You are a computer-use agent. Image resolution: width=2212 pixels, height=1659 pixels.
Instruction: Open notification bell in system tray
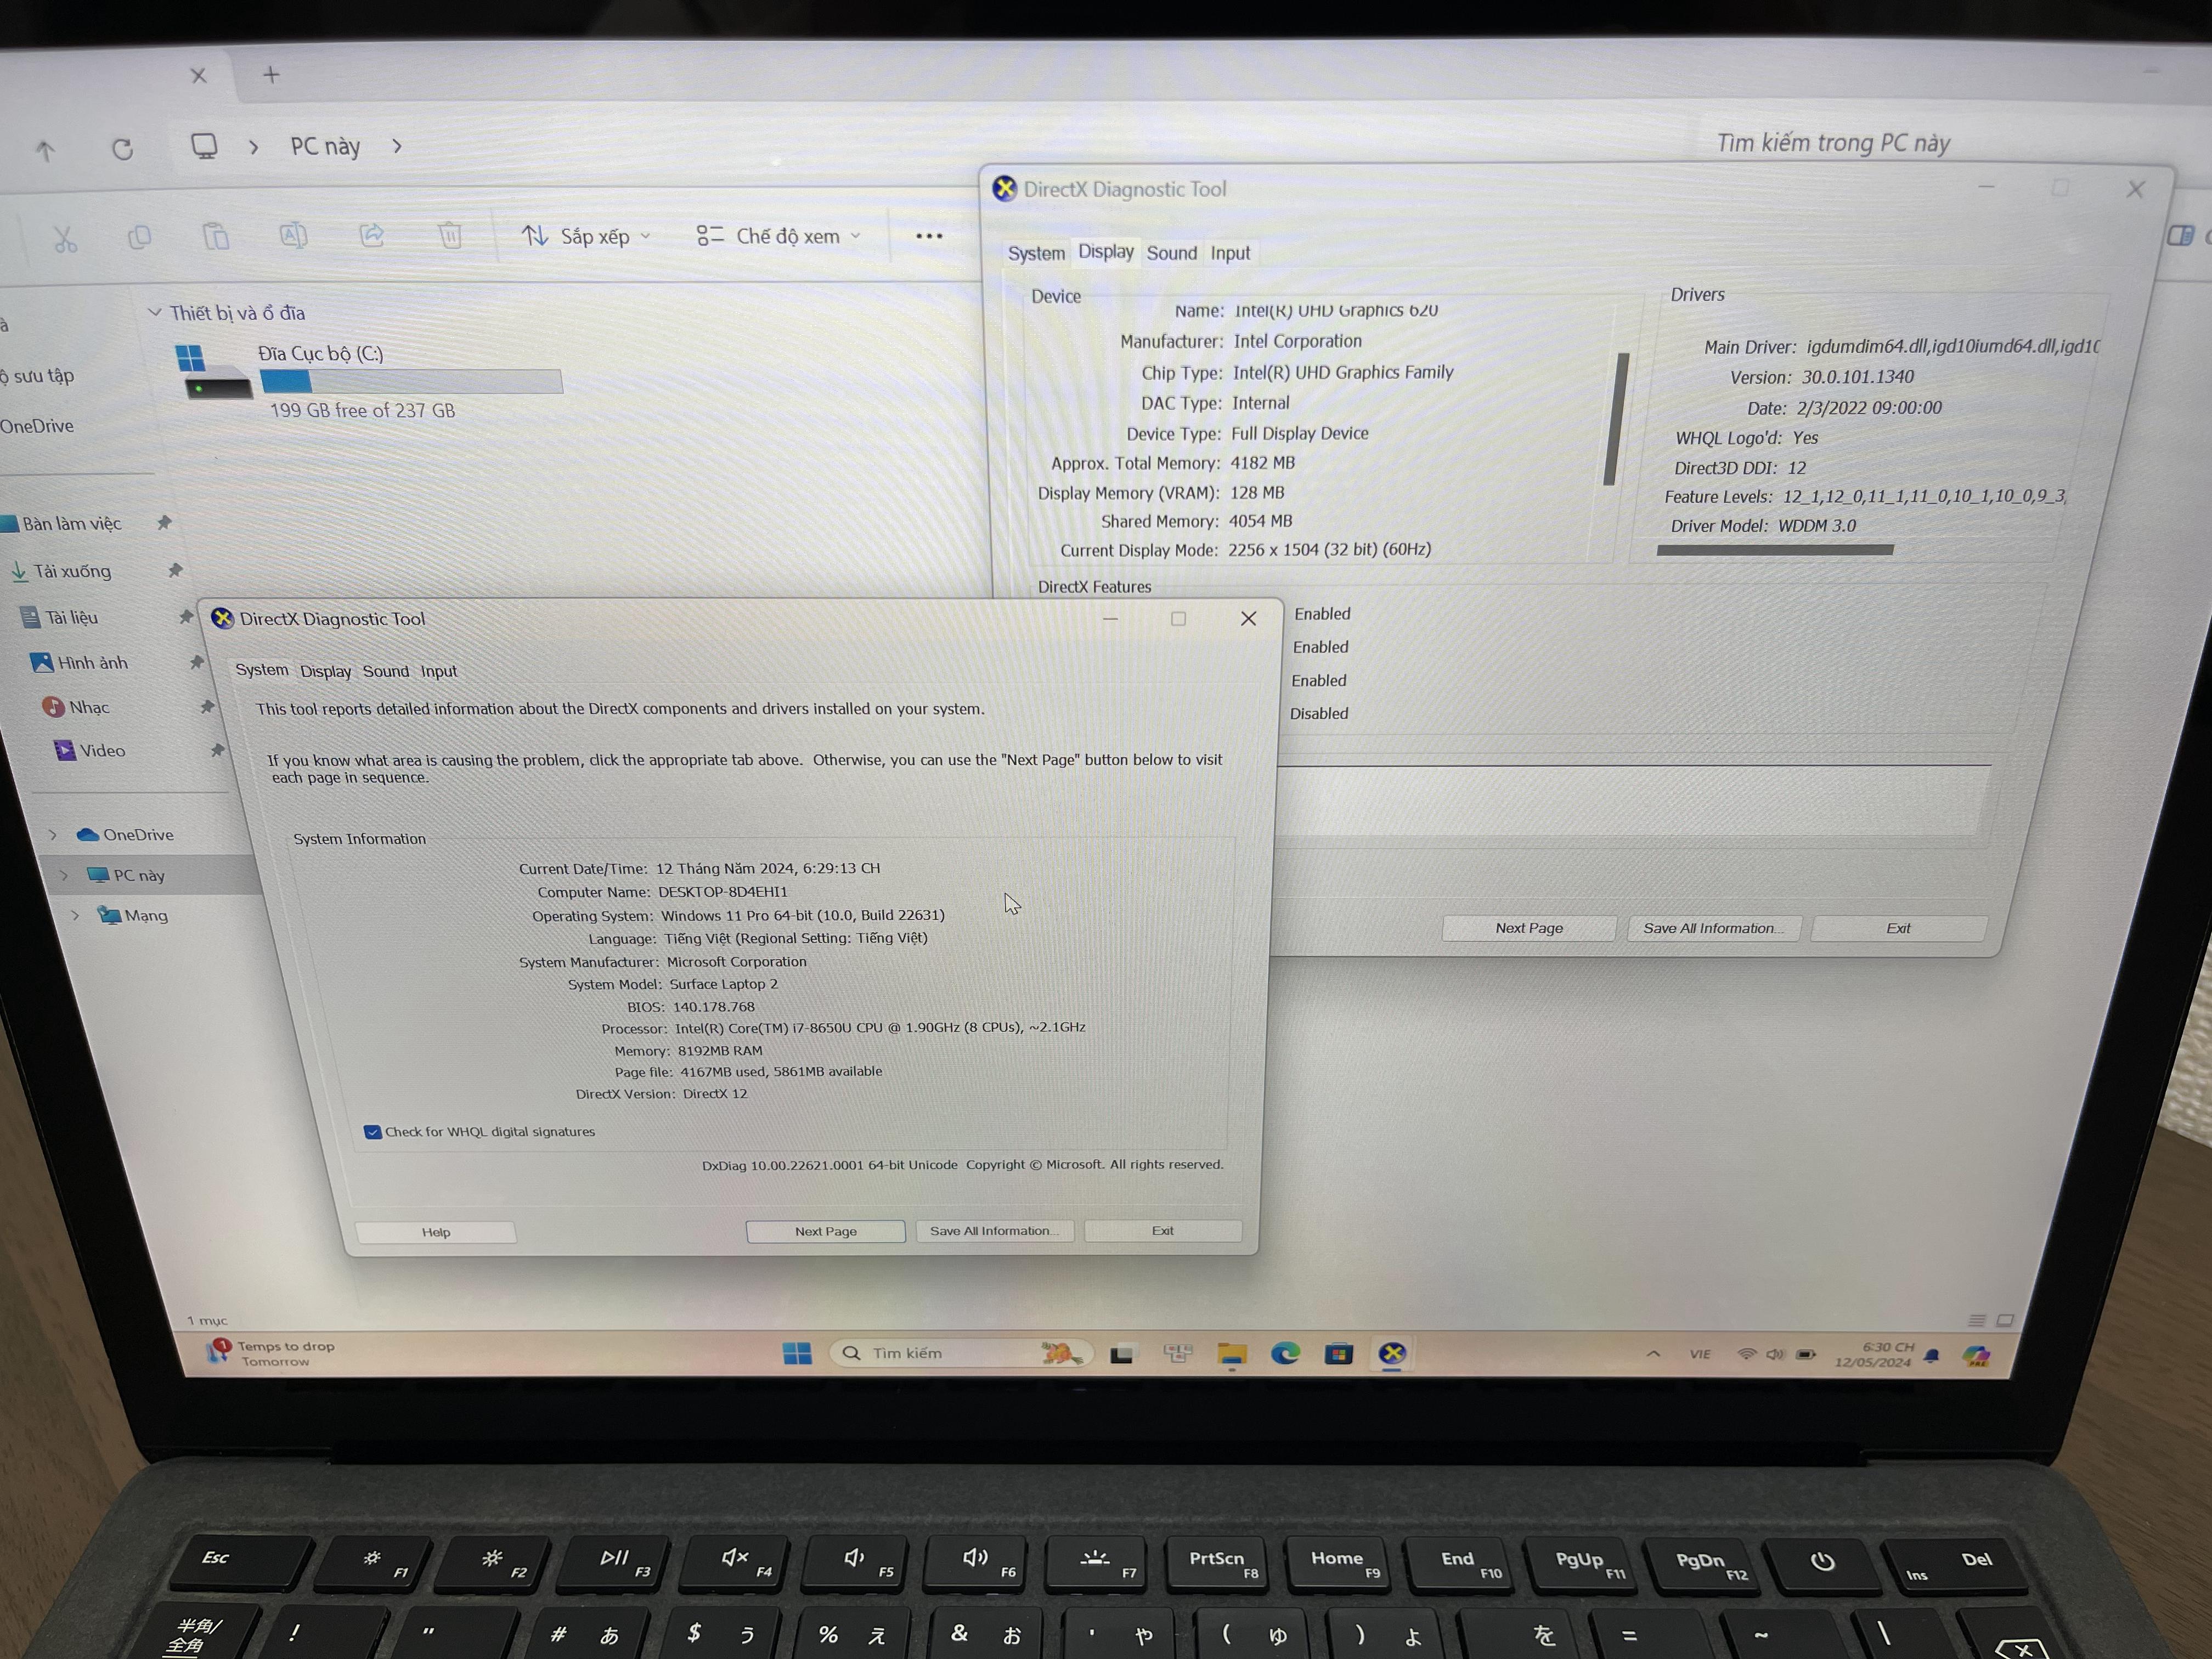point(1932,1356)
